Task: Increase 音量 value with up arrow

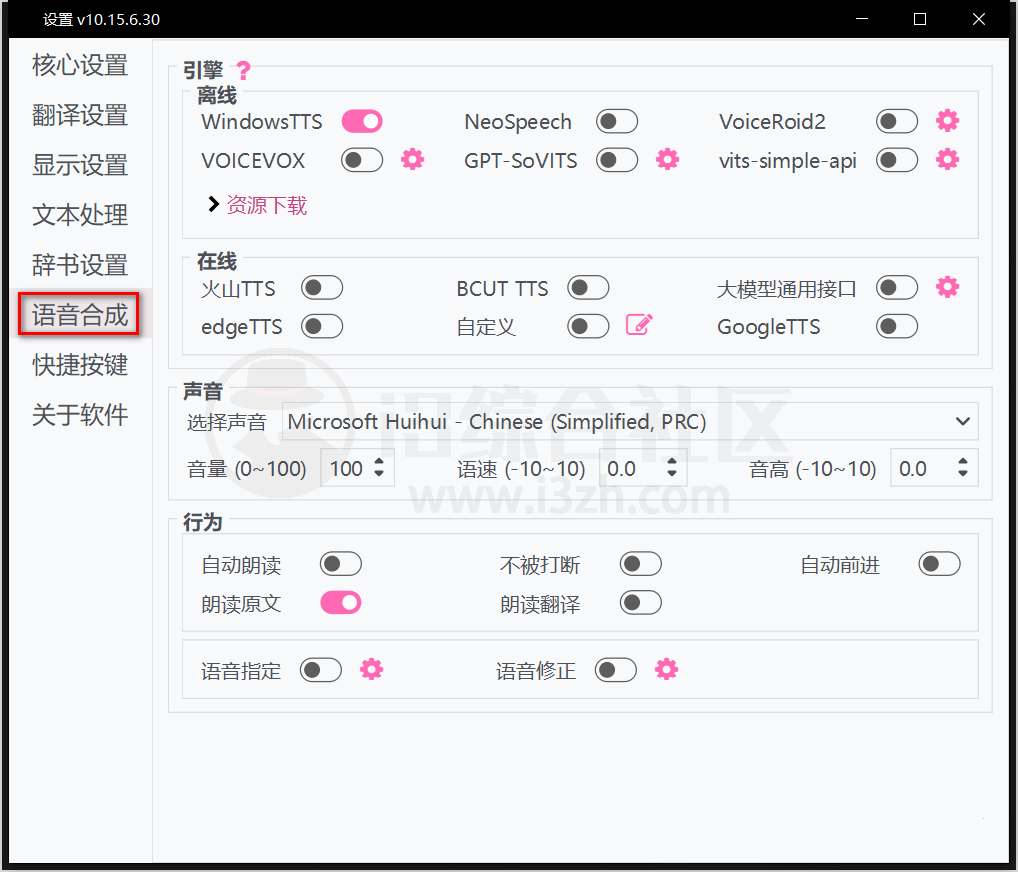Action: (379, 463)
